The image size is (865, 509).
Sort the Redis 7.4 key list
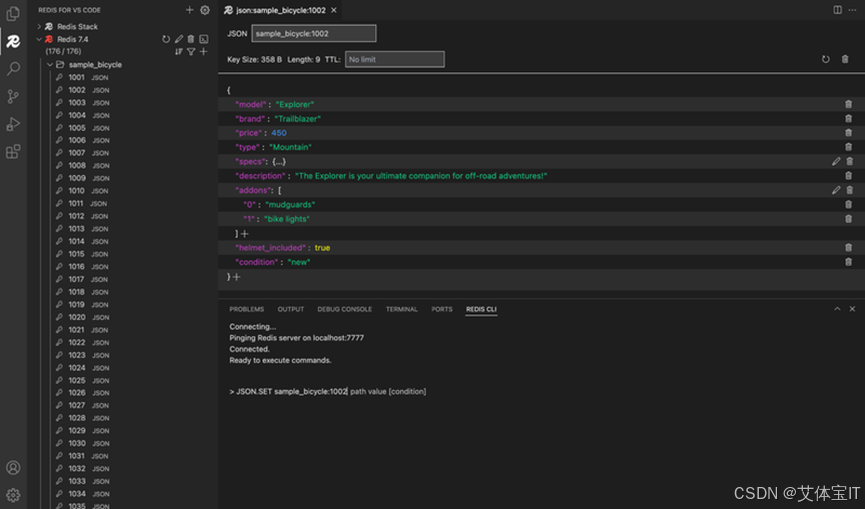point(178,51)
